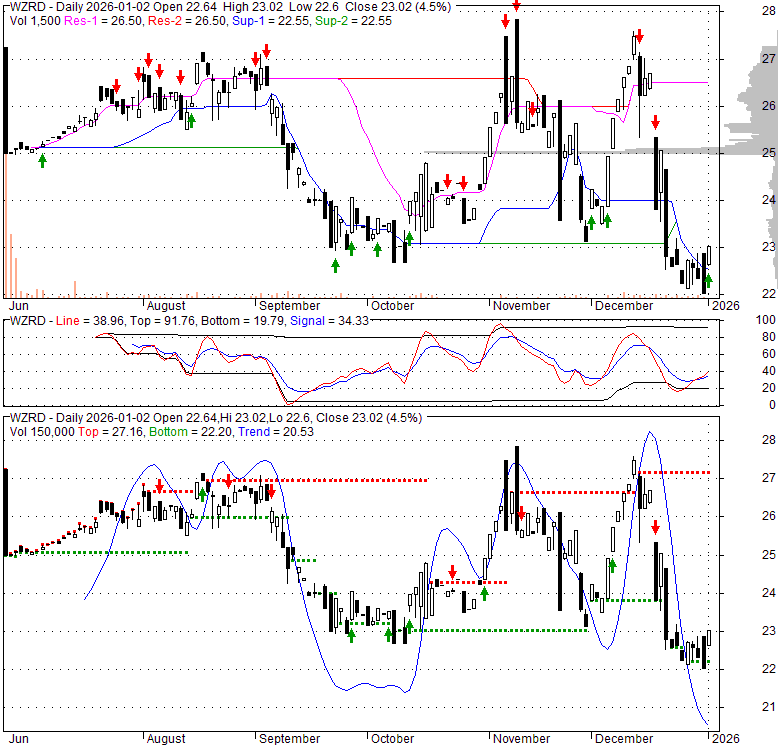Screen dimensions: 780x745
Task: Click the December label on the upper chart's time axis
Action: [x=624, y=306]
